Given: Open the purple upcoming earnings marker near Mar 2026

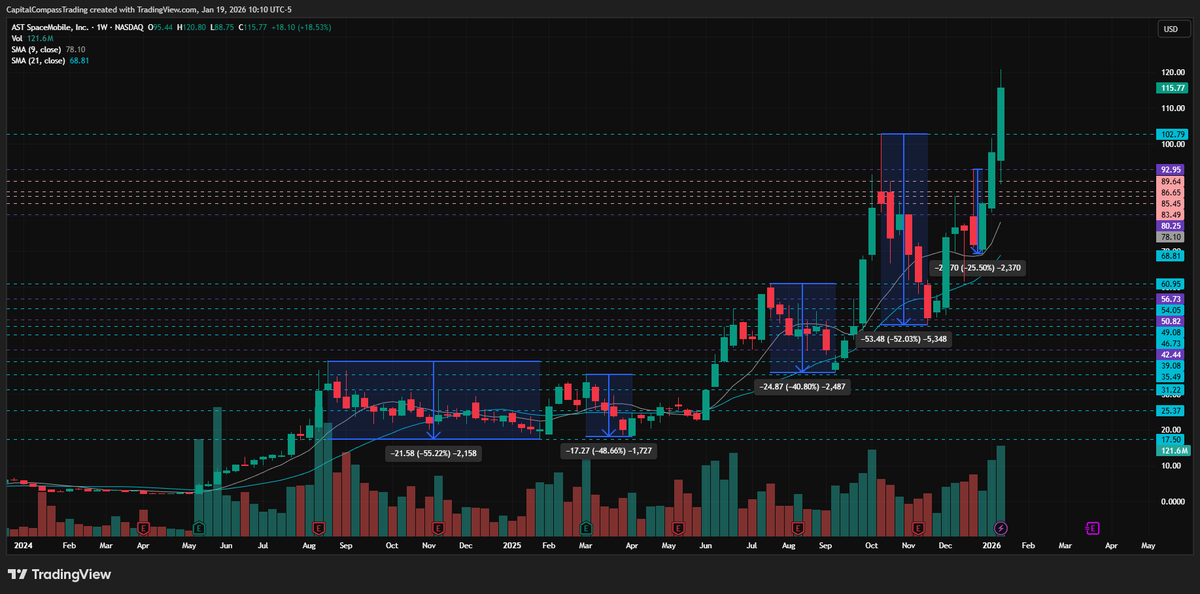Looking at the screenshot, I should click(x=1092, y=526).
